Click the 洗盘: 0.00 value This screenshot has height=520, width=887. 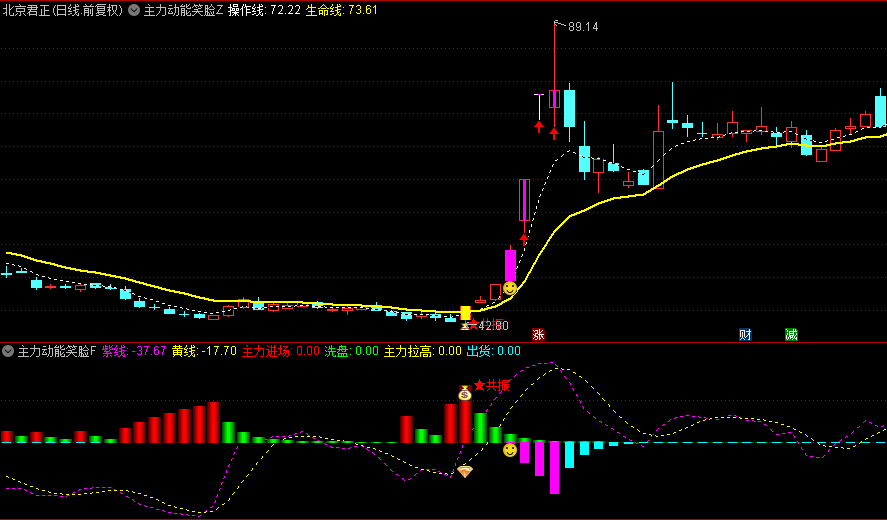[351, 351]
